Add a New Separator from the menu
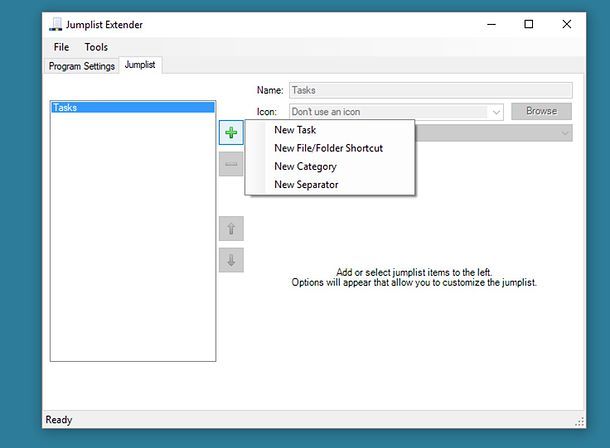The width and height of the screenshot is (610, 448). tap(306, 184)
